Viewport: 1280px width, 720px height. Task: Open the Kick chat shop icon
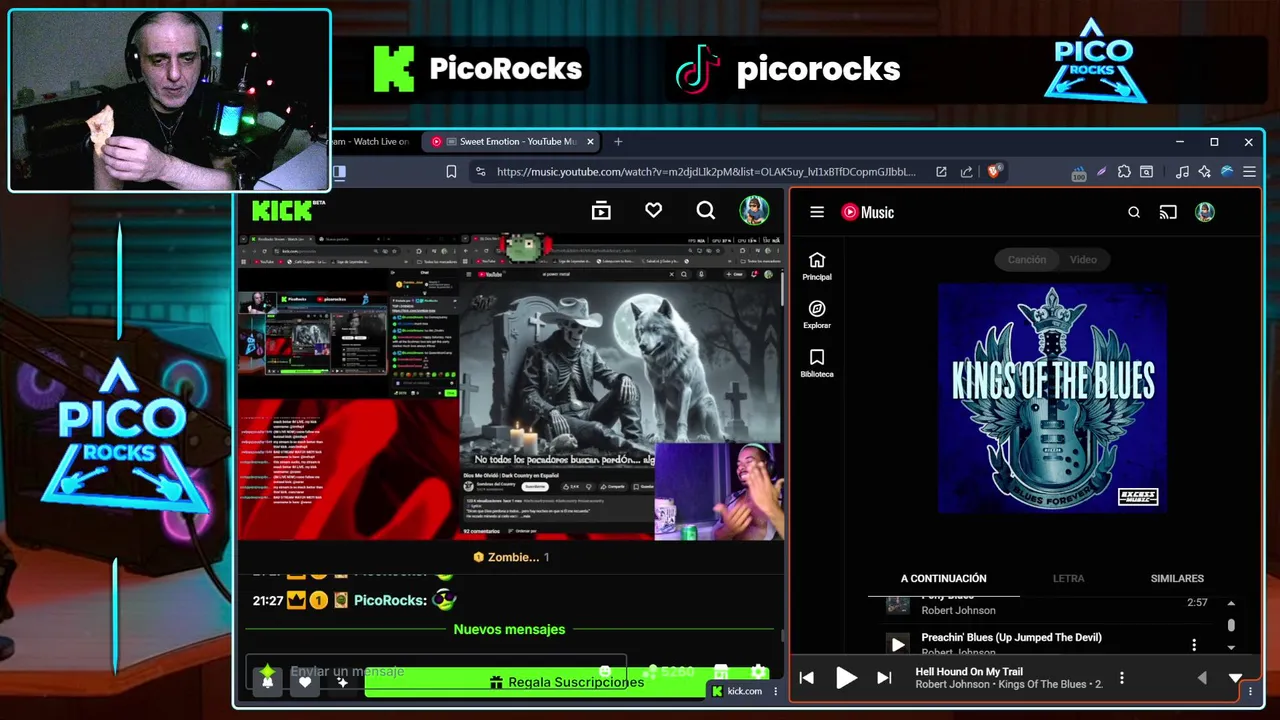coord(722,672)
